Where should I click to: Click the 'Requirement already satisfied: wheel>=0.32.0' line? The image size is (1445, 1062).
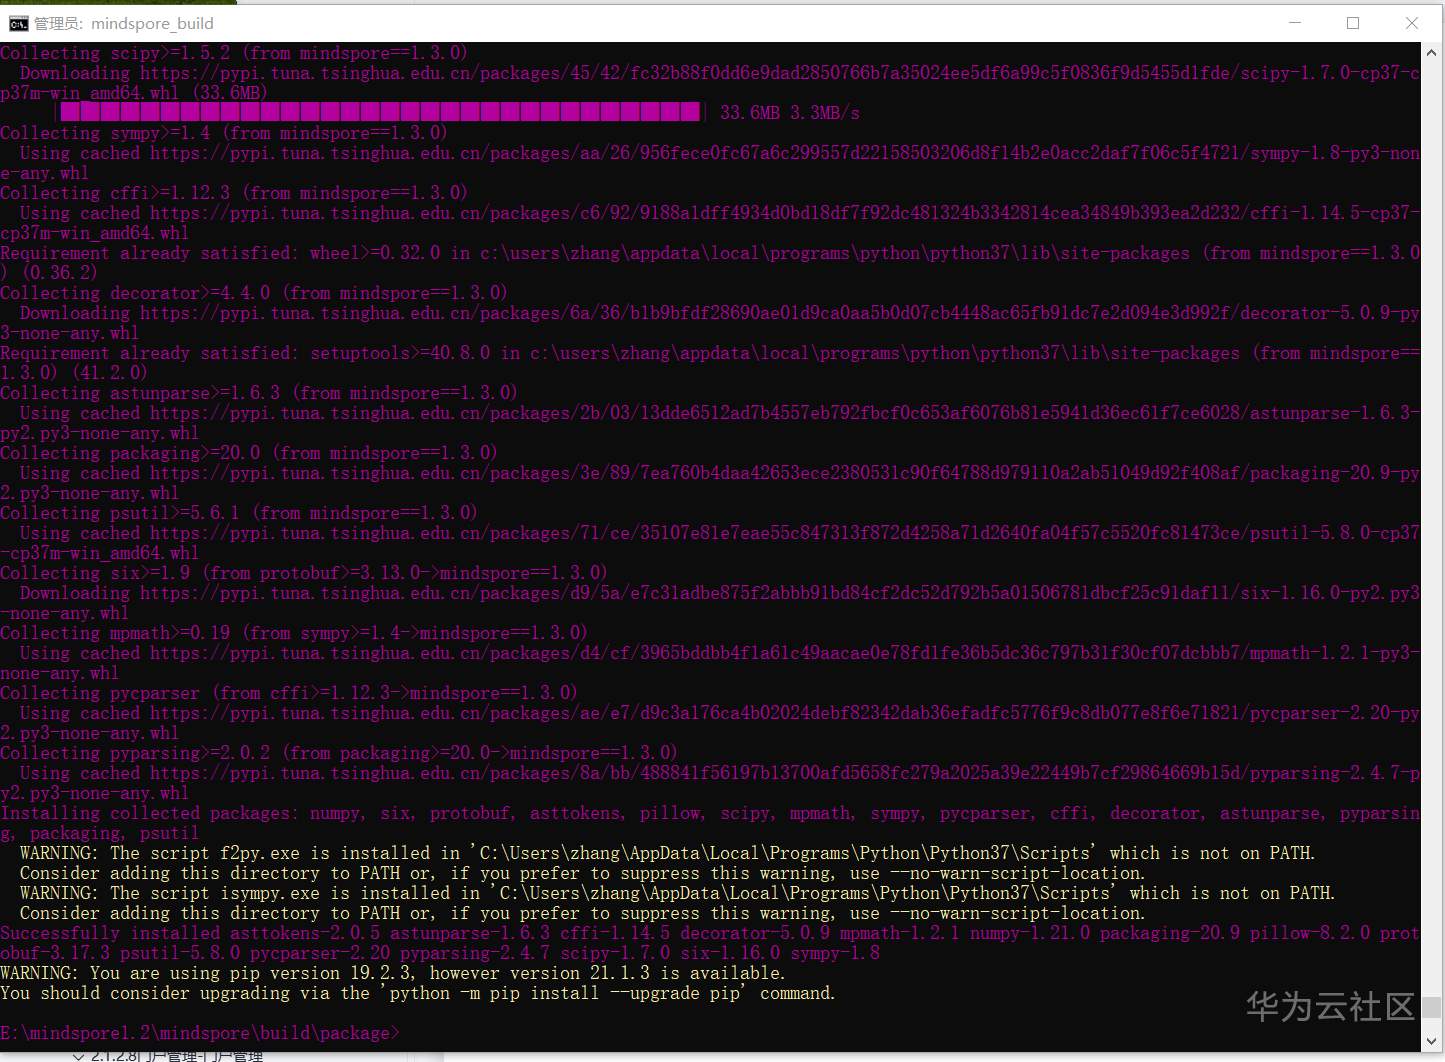(x=710, y=253)
